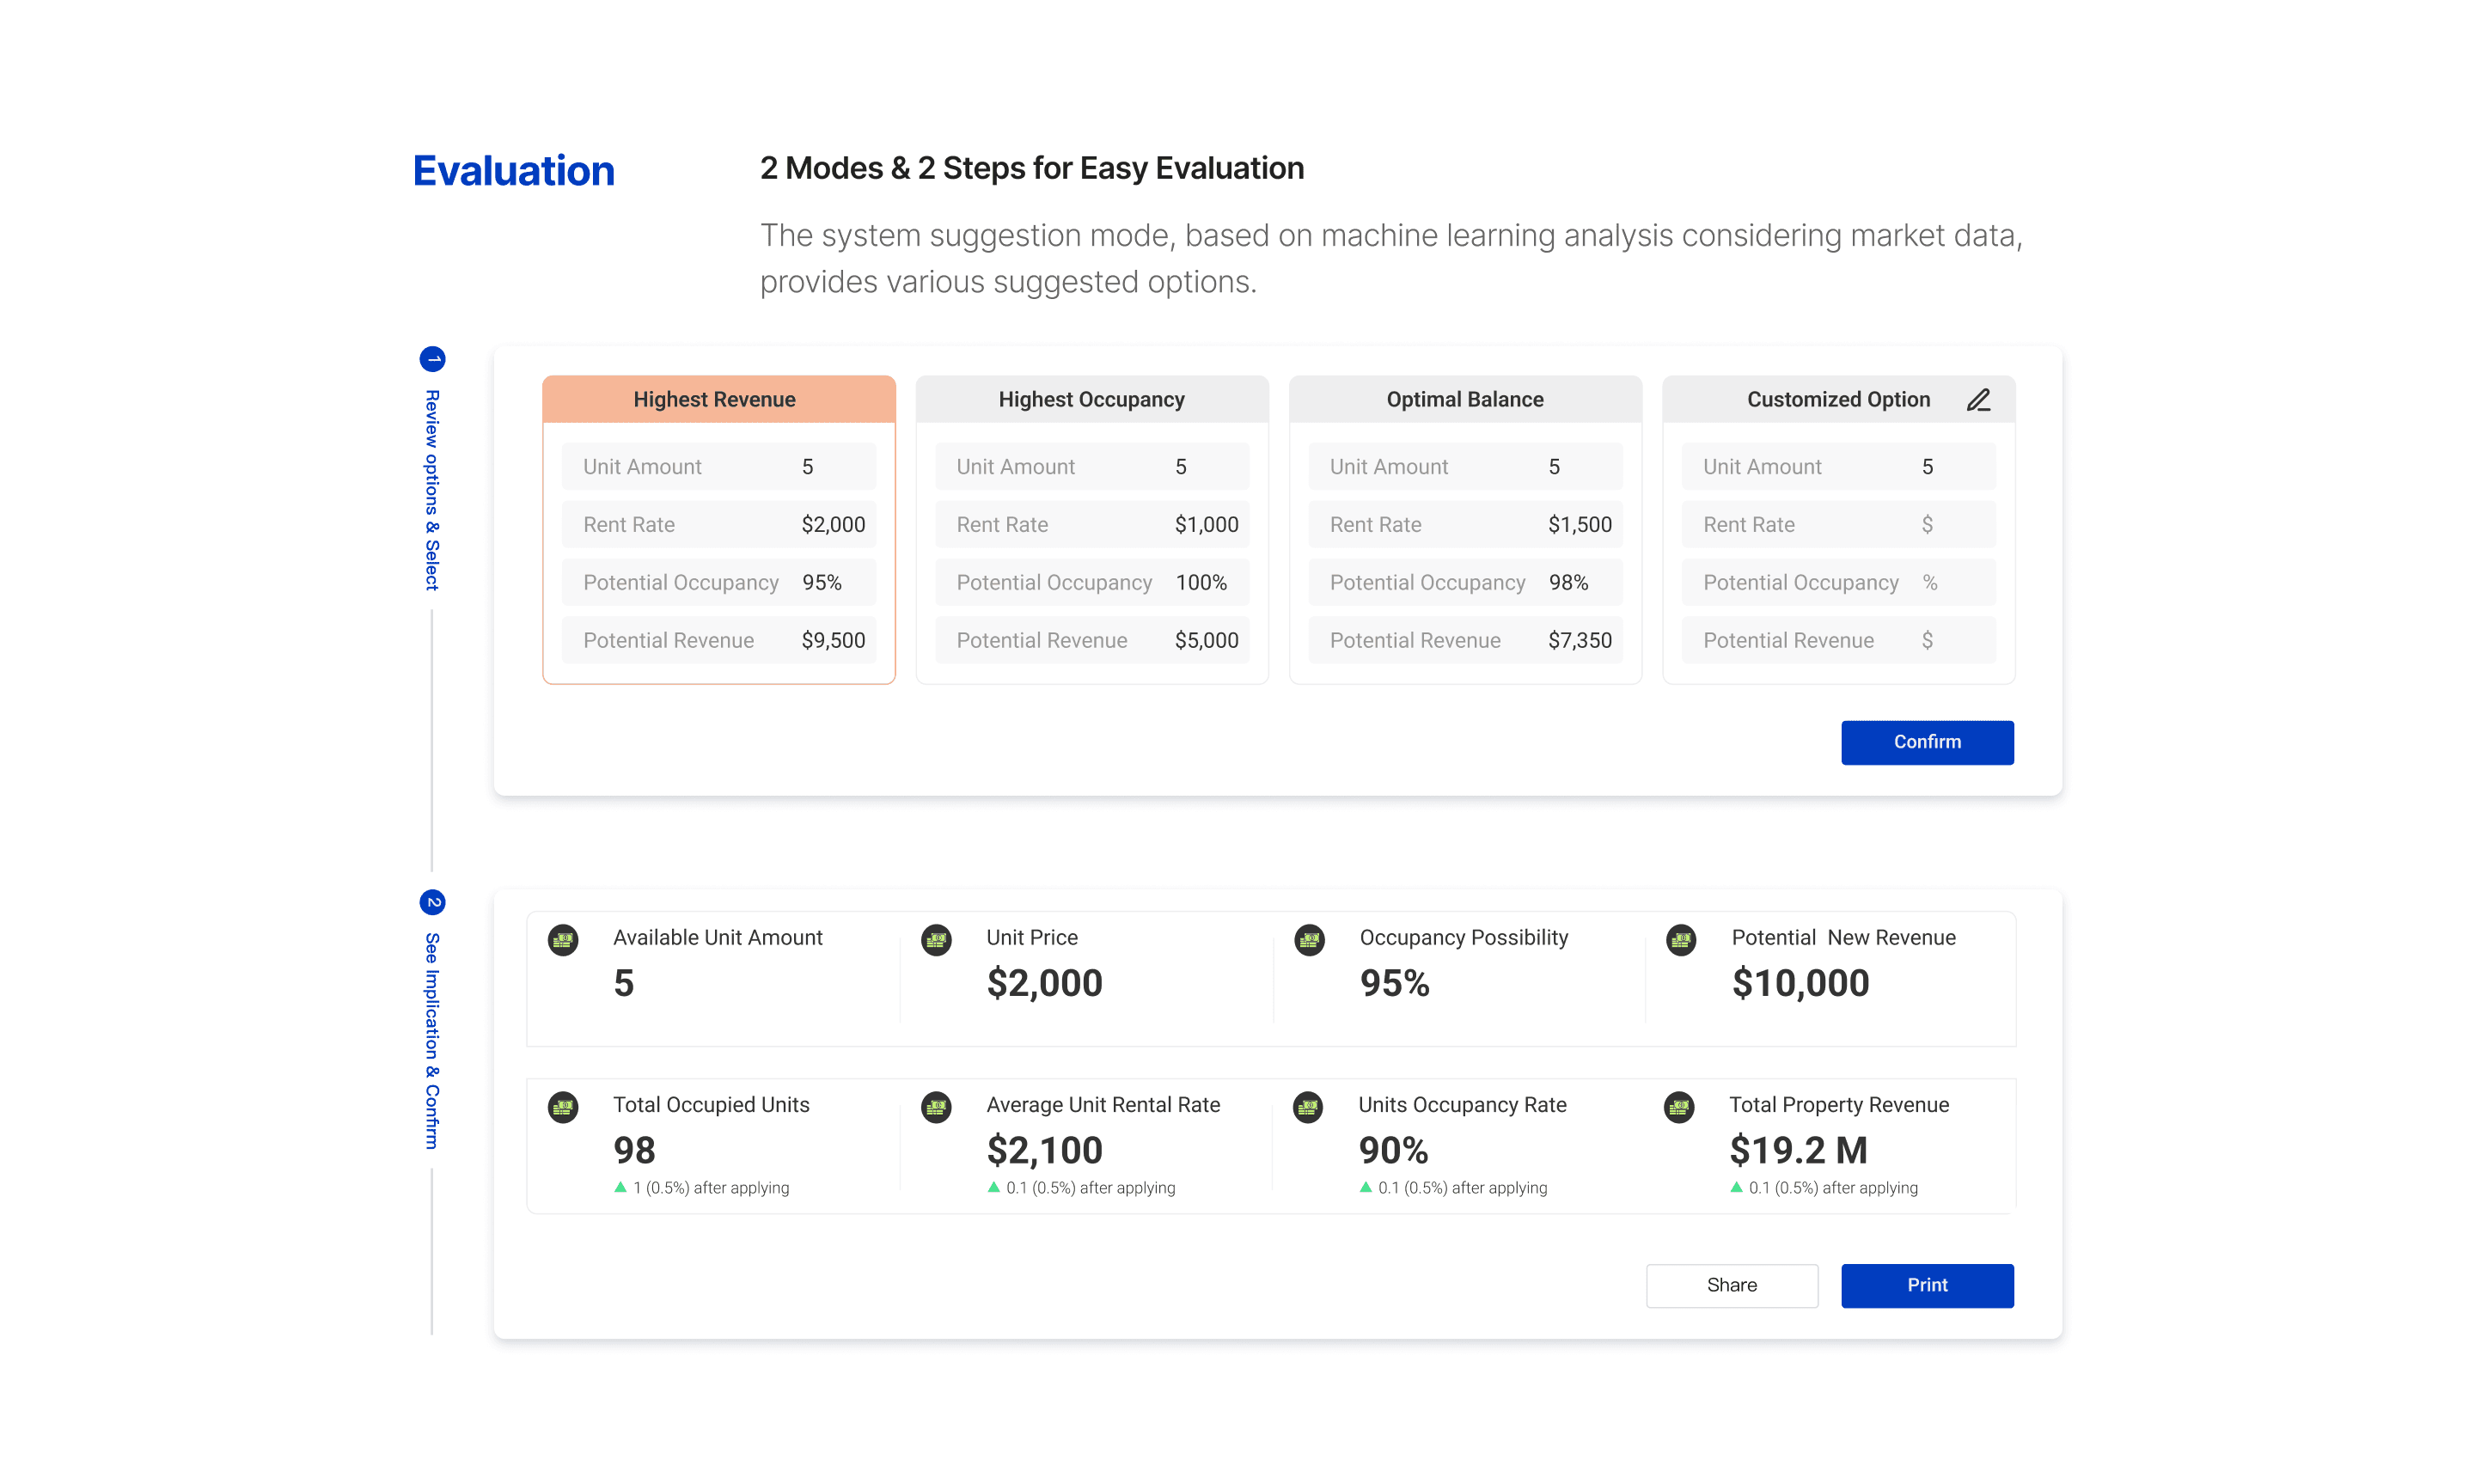The image size is (2475, 1484).
Task: Click the pencil edit icon on Customized Option
Action: pyautogui.click(x=1977, y=400)
